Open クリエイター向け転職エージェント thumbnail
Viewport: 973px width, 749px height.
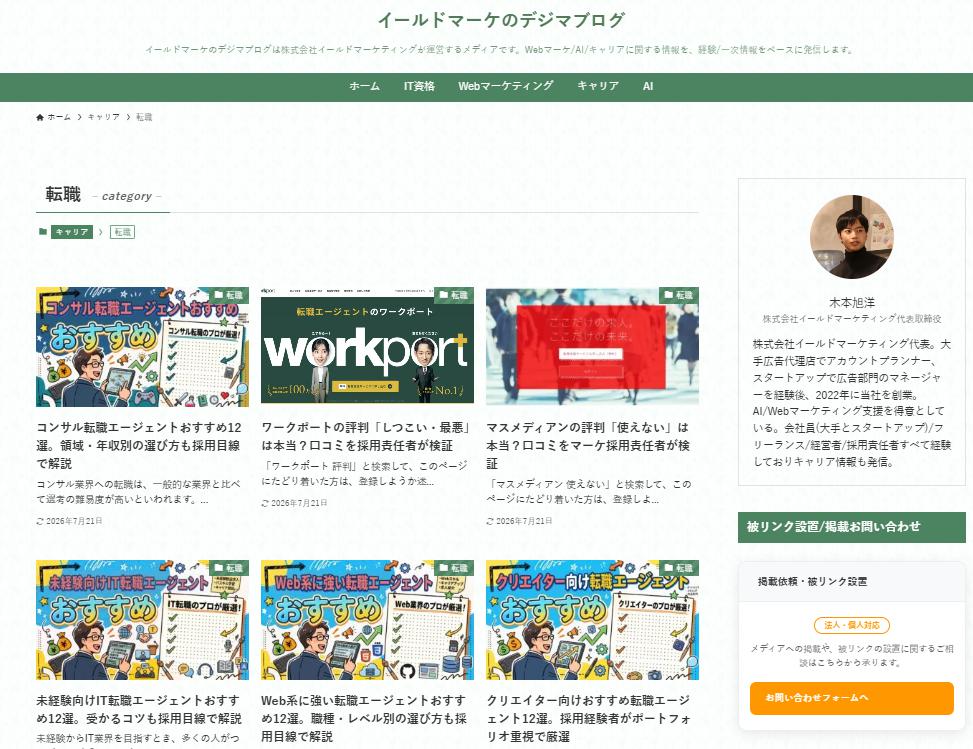[592, 620]
